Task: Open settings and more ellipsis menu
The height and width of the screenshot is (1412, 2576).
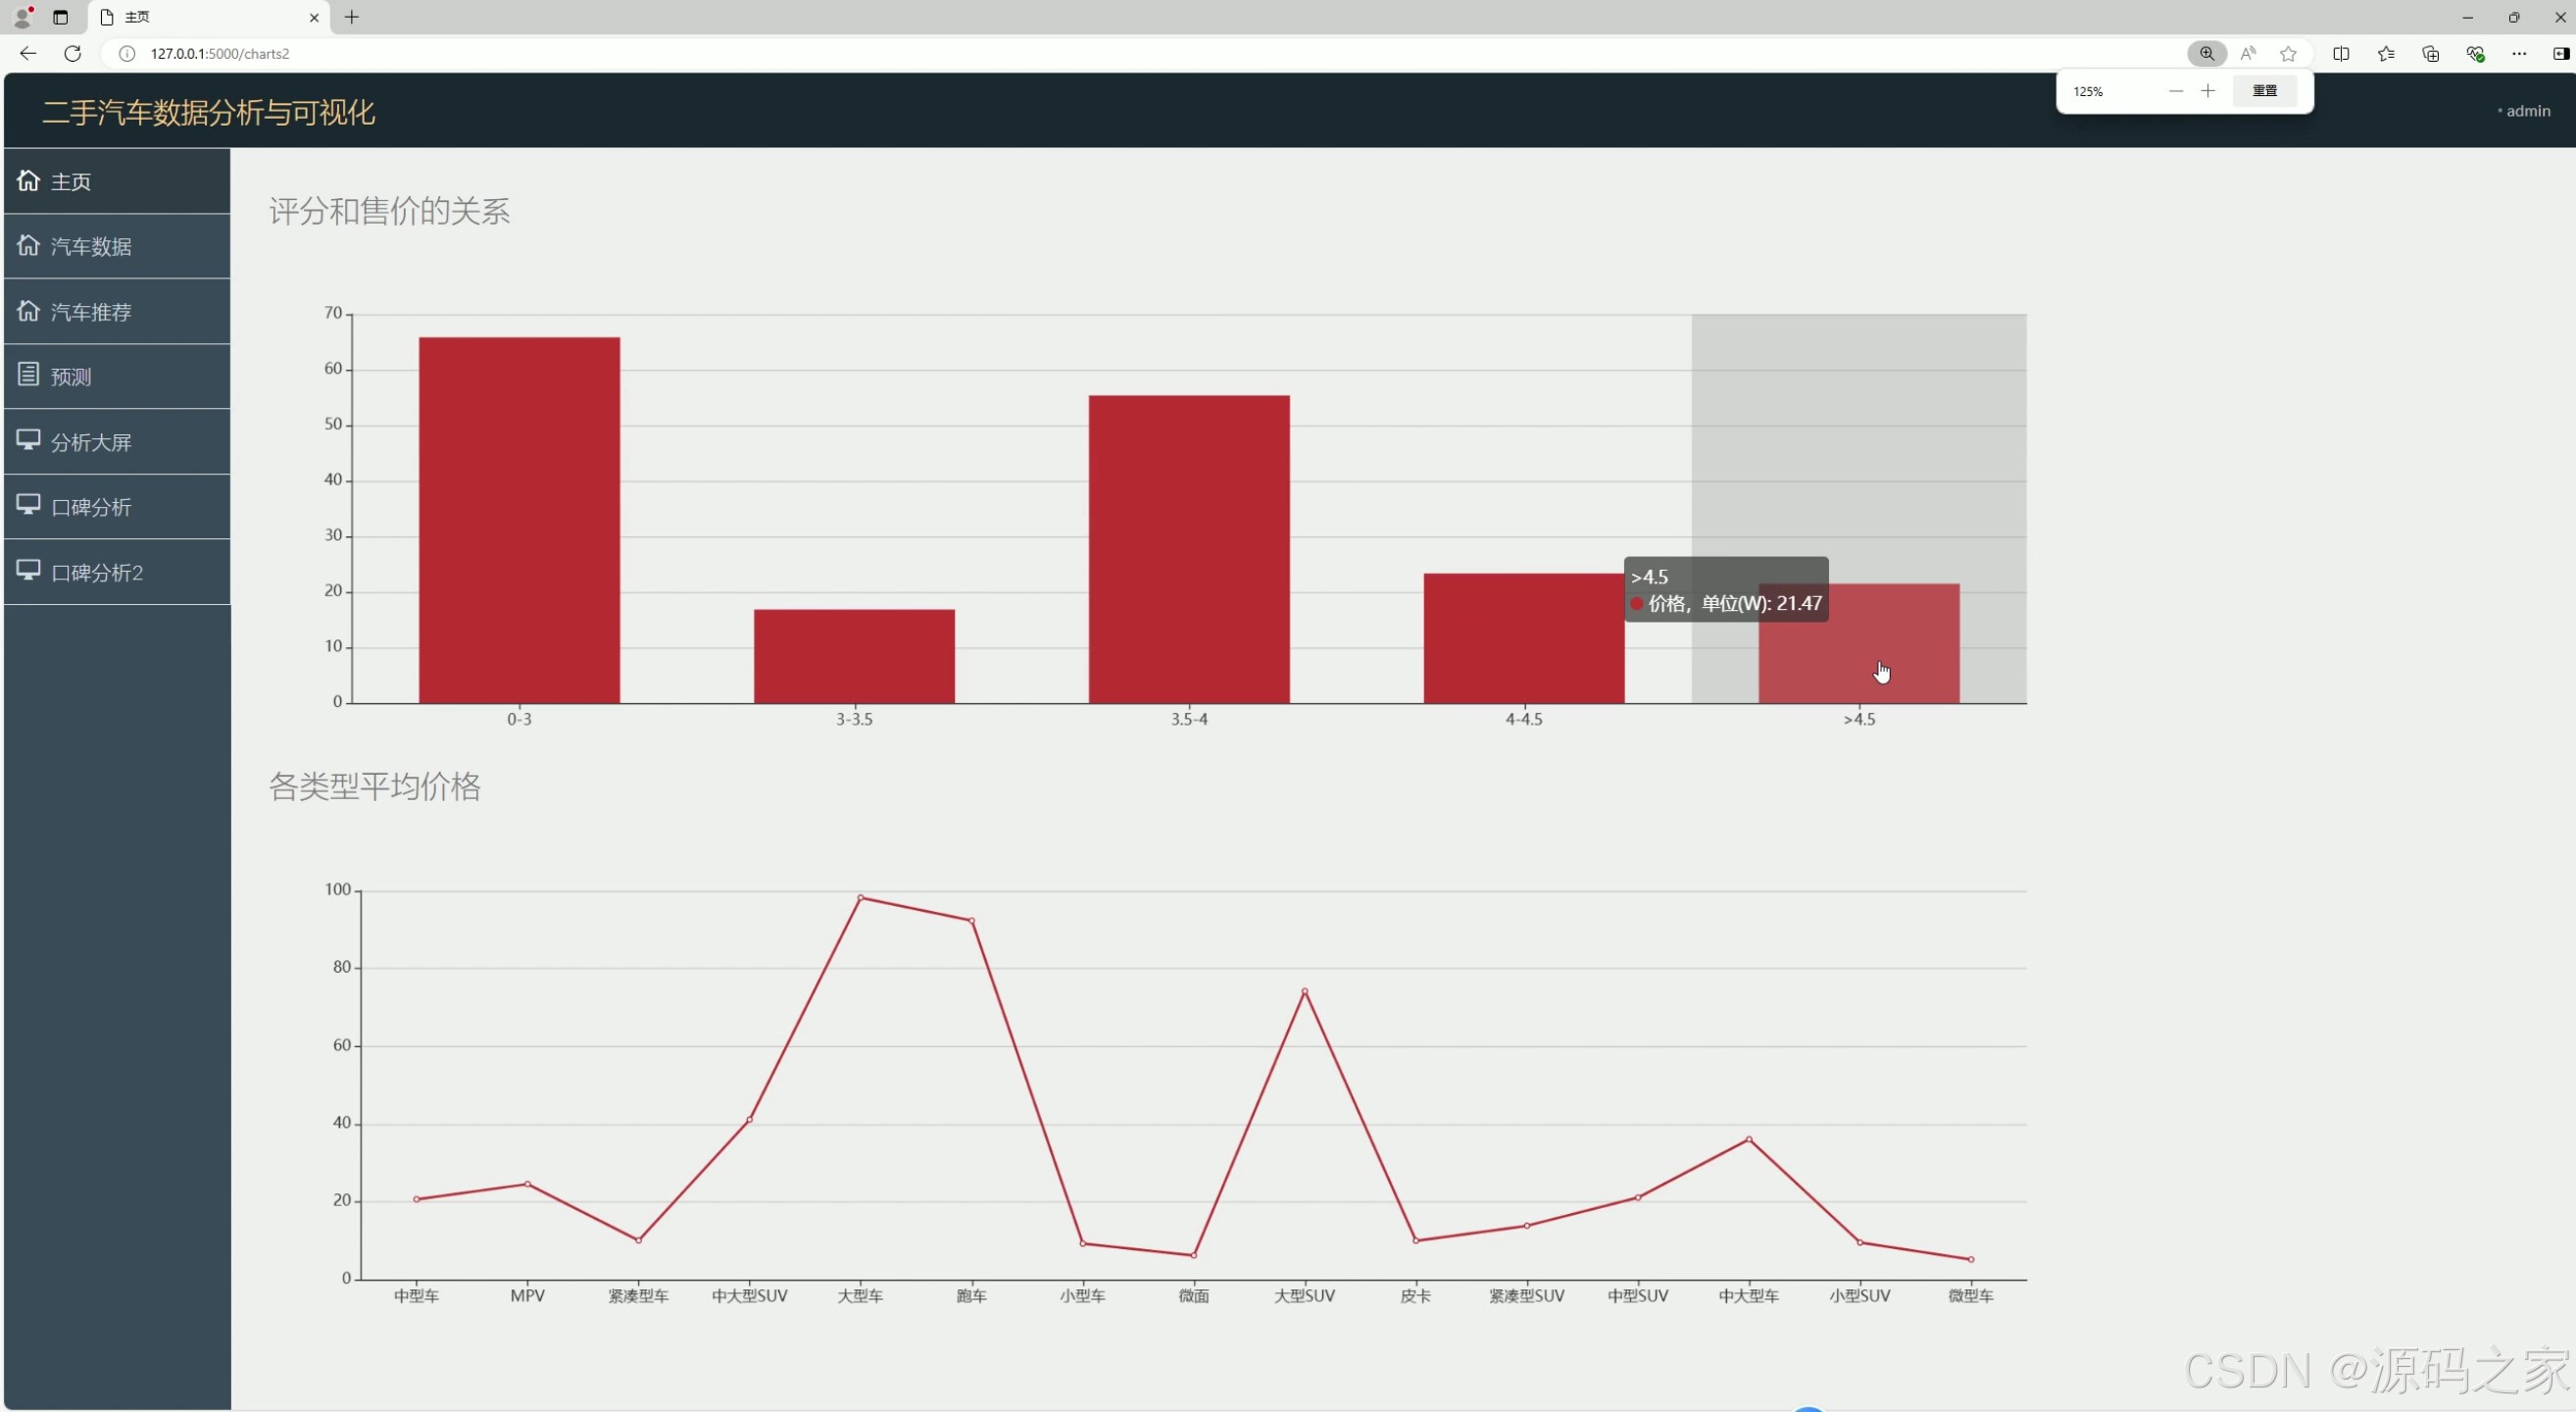Action: pos(2519,53)
